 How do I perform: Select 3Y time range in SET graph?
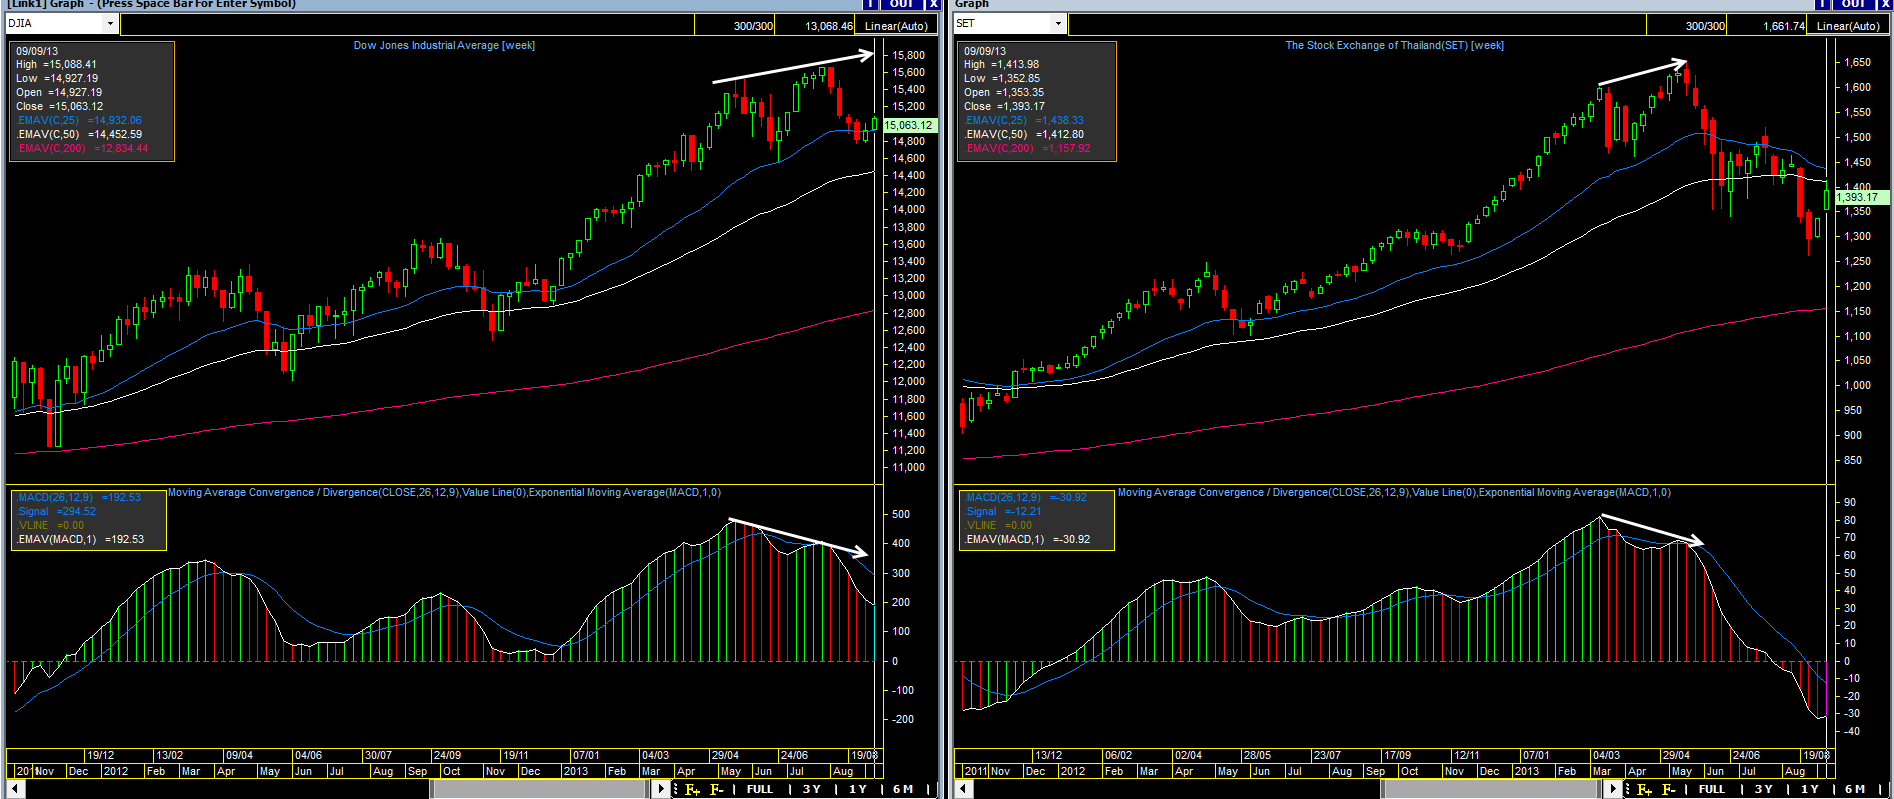coord(1764,790)
